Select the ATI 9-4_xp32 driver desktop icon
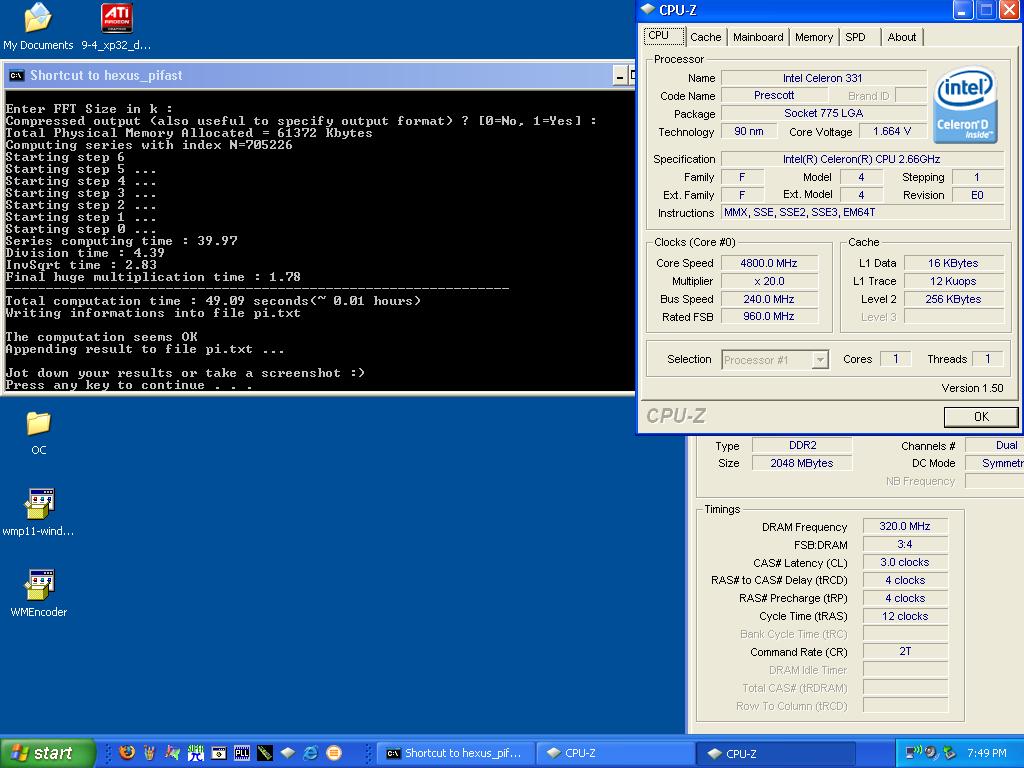This screenshot has height=768, width=1024. point(116,27)
